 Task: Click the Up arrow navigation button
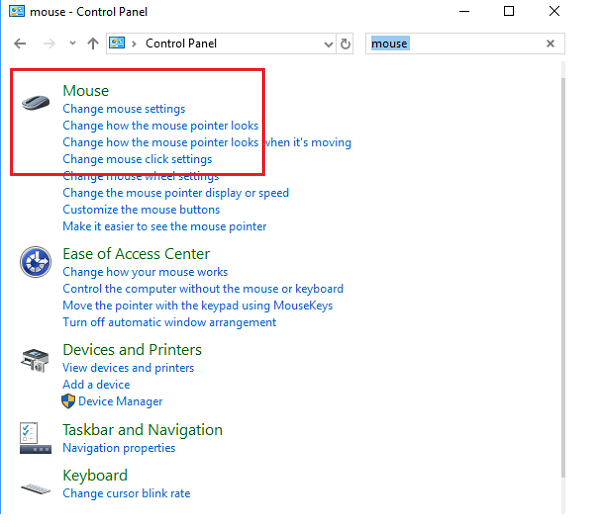pos(92,44)
